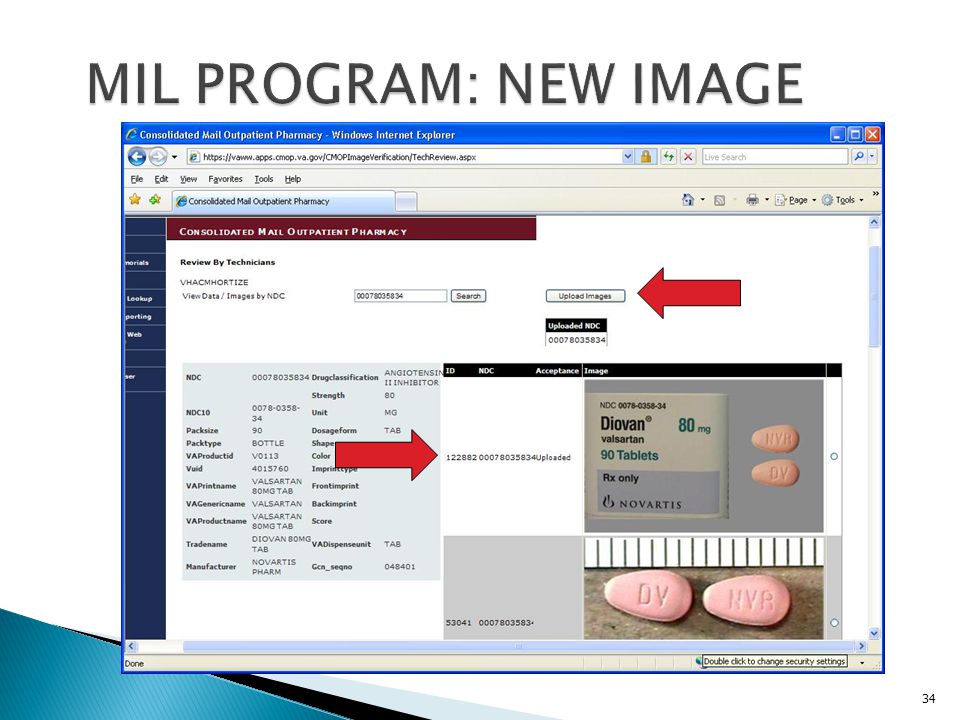Image resolution: width=960 pixels, height=720 pixels.
Task: Click the Image column header
Action: click(x=596, y=371)
